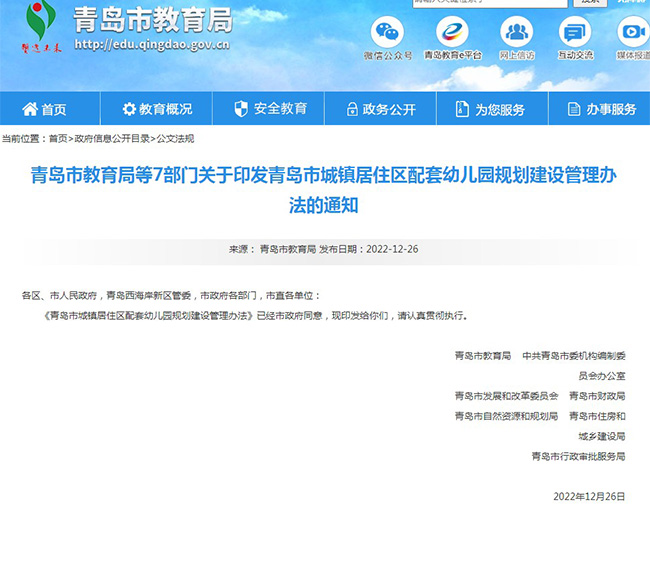Click the search keyword input field
650x572 pixels.
tap(490, 2)
